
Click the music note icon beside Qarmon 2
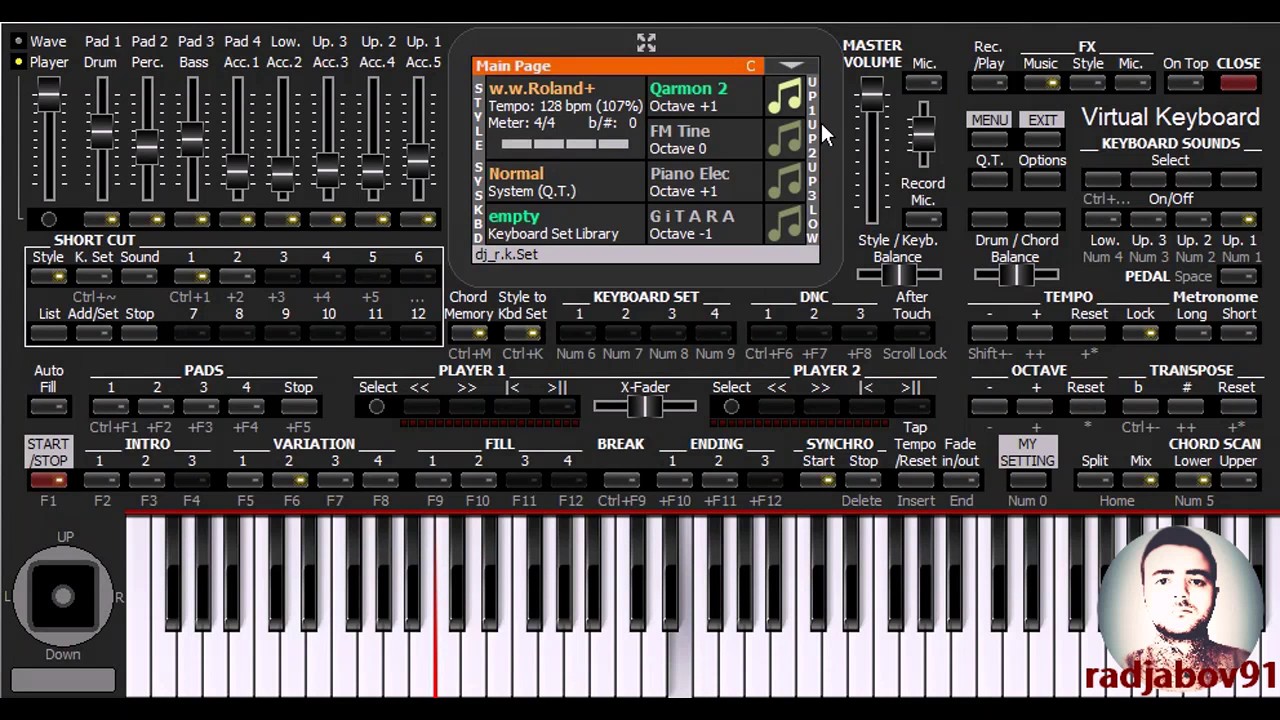(785, 96)
